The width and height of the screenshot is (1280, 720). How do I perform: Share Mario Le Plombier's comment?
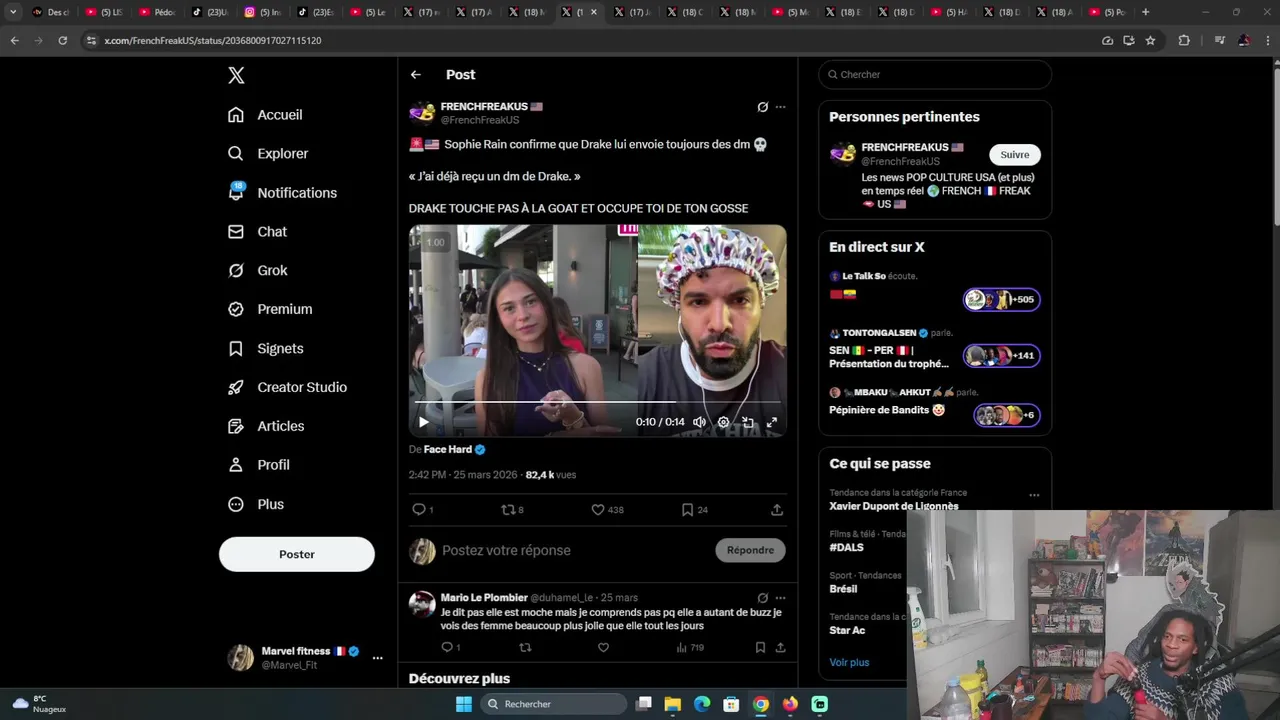click(780, 648)
